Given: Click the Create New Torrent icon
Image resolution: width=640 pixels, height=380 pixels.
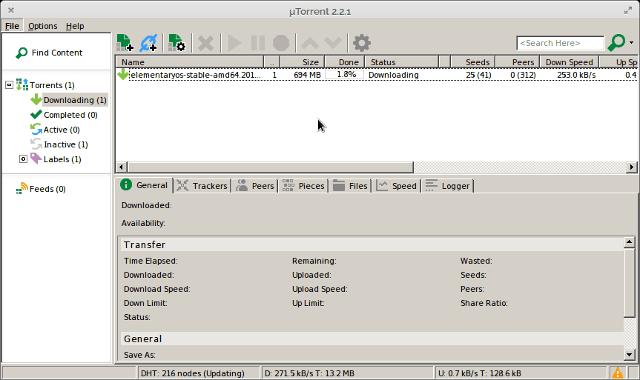Looking at the screenshot, I should point(176,42).
